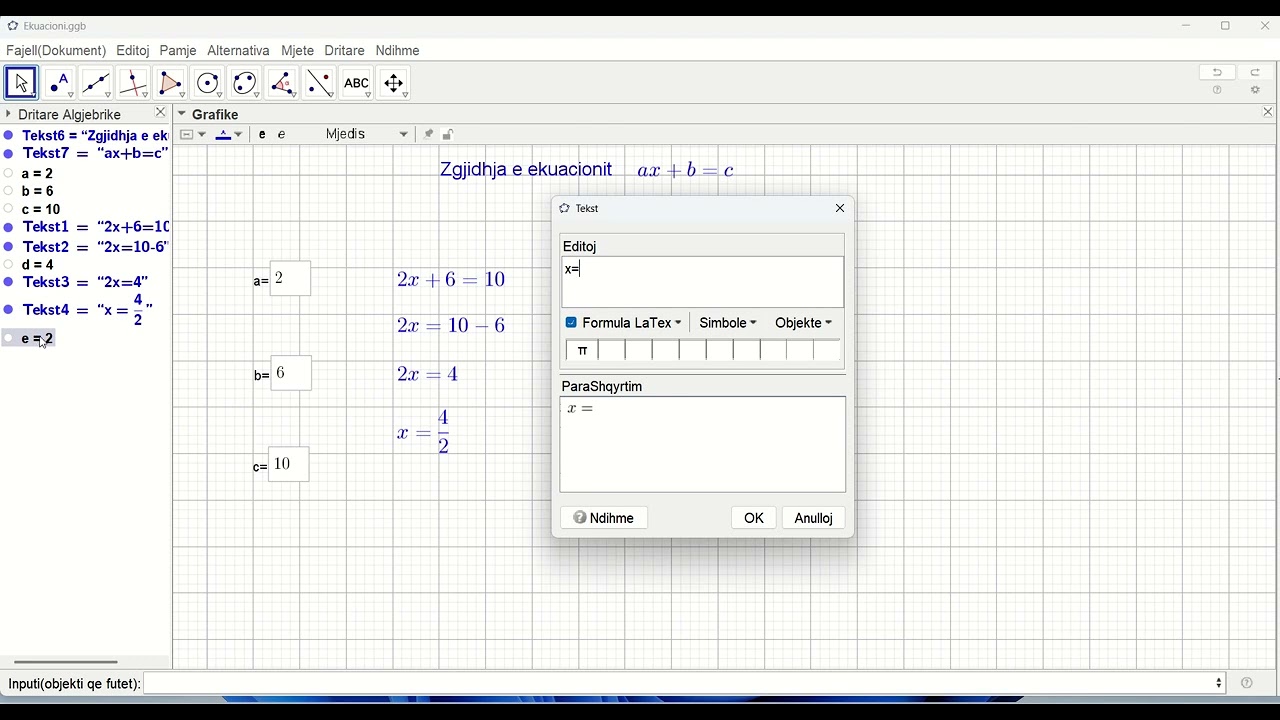Open the Objekte dropdown
The width and height of the screenshot is (1280, 720).
click(x=803, y=323)
